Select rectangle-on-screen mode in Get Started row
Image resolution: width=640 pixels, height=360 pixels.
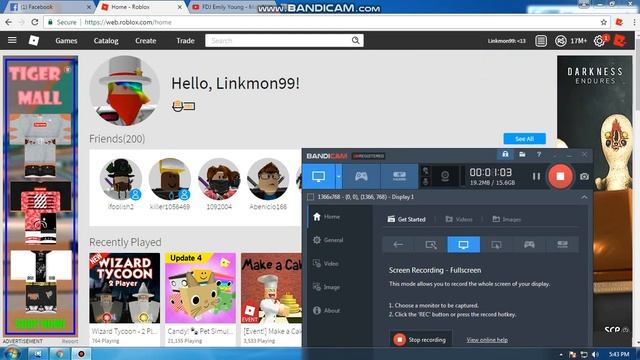(x=431, y=244)
